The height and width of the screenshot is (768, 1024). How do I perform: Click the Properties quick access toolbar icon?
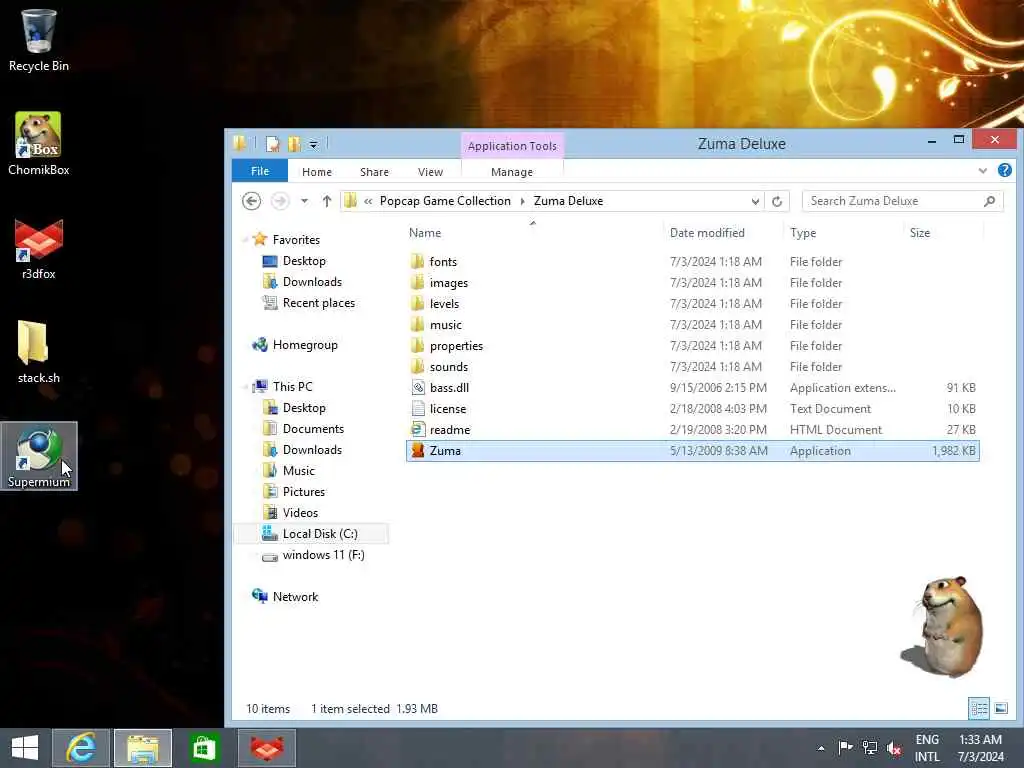click(x=272, y=144)
